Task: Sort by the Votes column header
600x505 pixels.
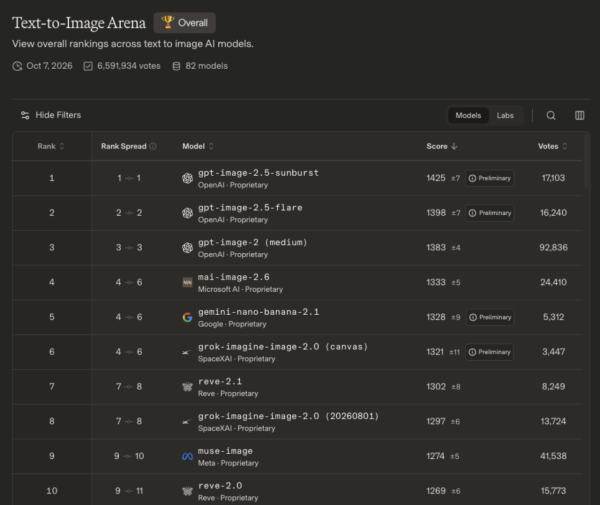Action: (553, 146)
